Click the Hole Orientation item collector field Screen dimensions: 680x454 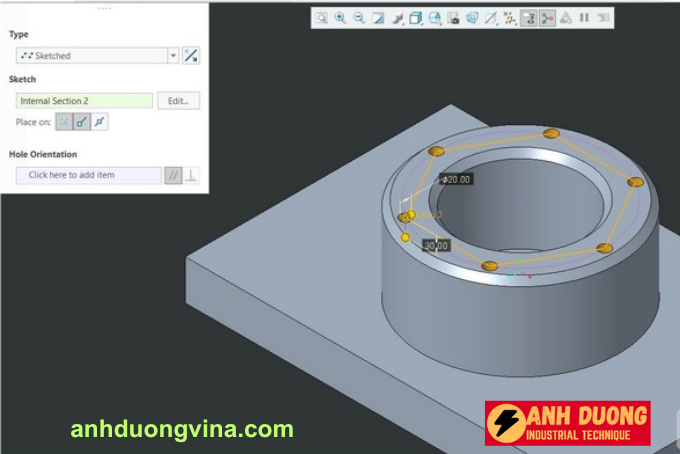(x=88, y=175)
